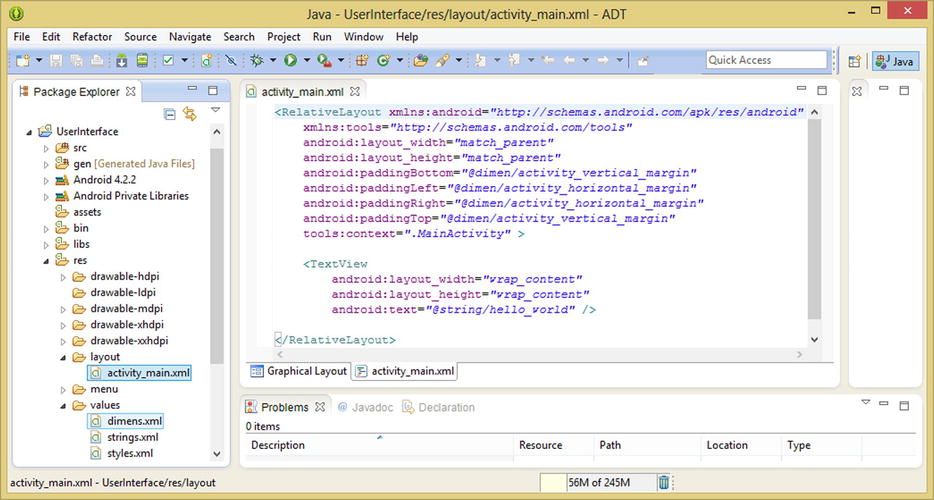Click the Save All icon
Screen dimensions: 934x500
[76, 60]
